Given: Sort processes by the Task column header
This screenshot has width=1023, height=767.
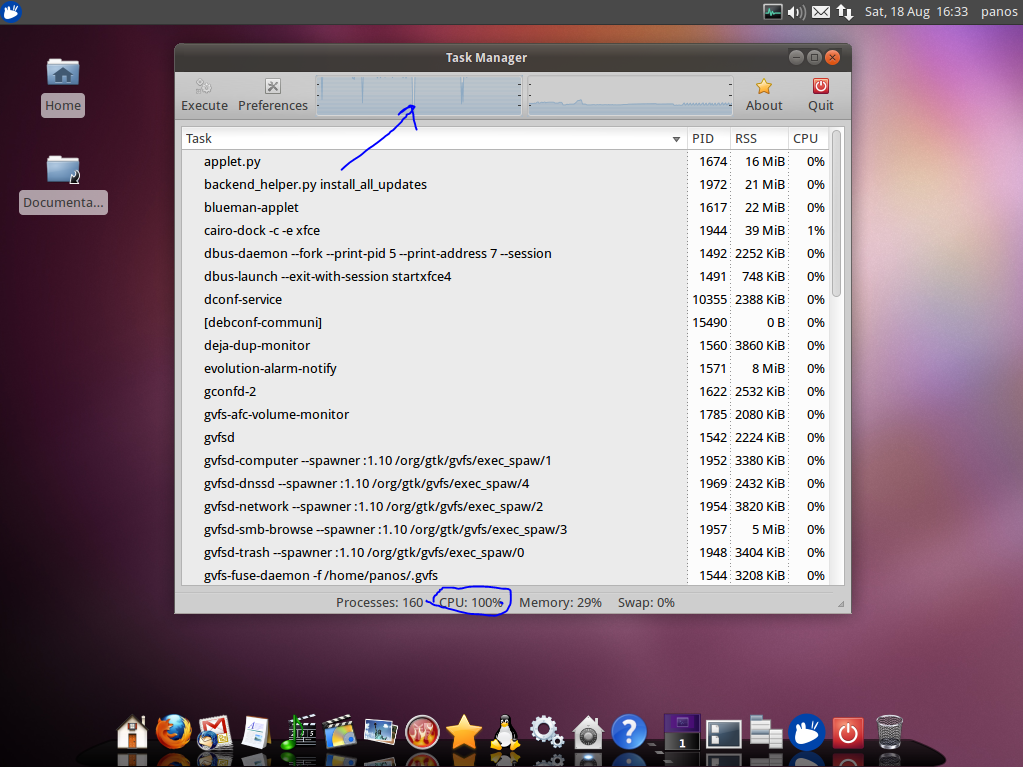Looking at the screenshot, I should 434,138.
